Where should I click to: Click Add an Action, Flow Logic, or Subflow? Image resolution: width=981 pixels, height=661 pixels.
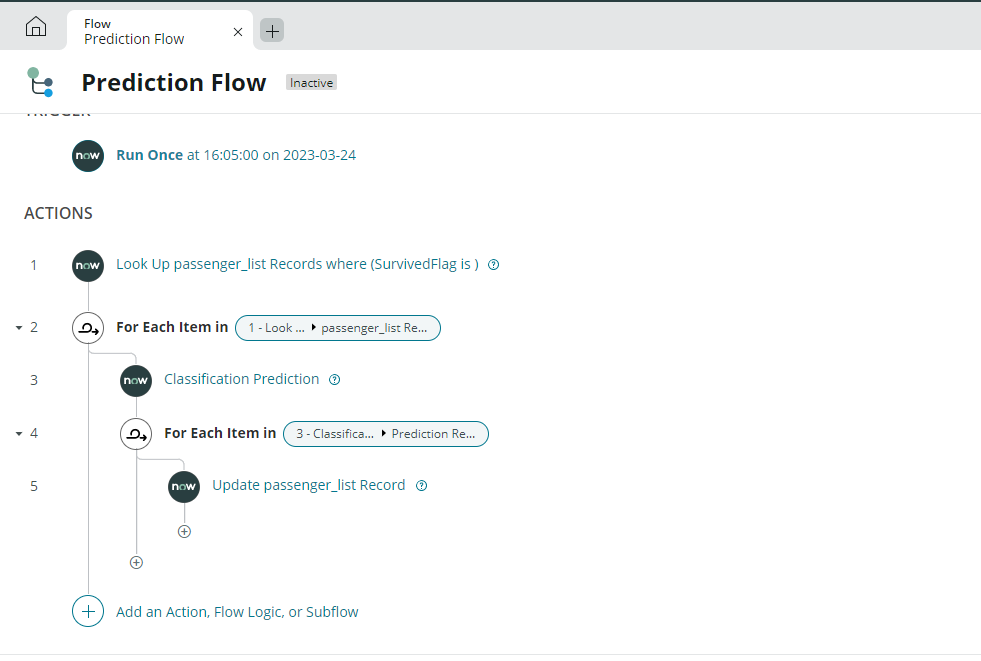[237, 612]
